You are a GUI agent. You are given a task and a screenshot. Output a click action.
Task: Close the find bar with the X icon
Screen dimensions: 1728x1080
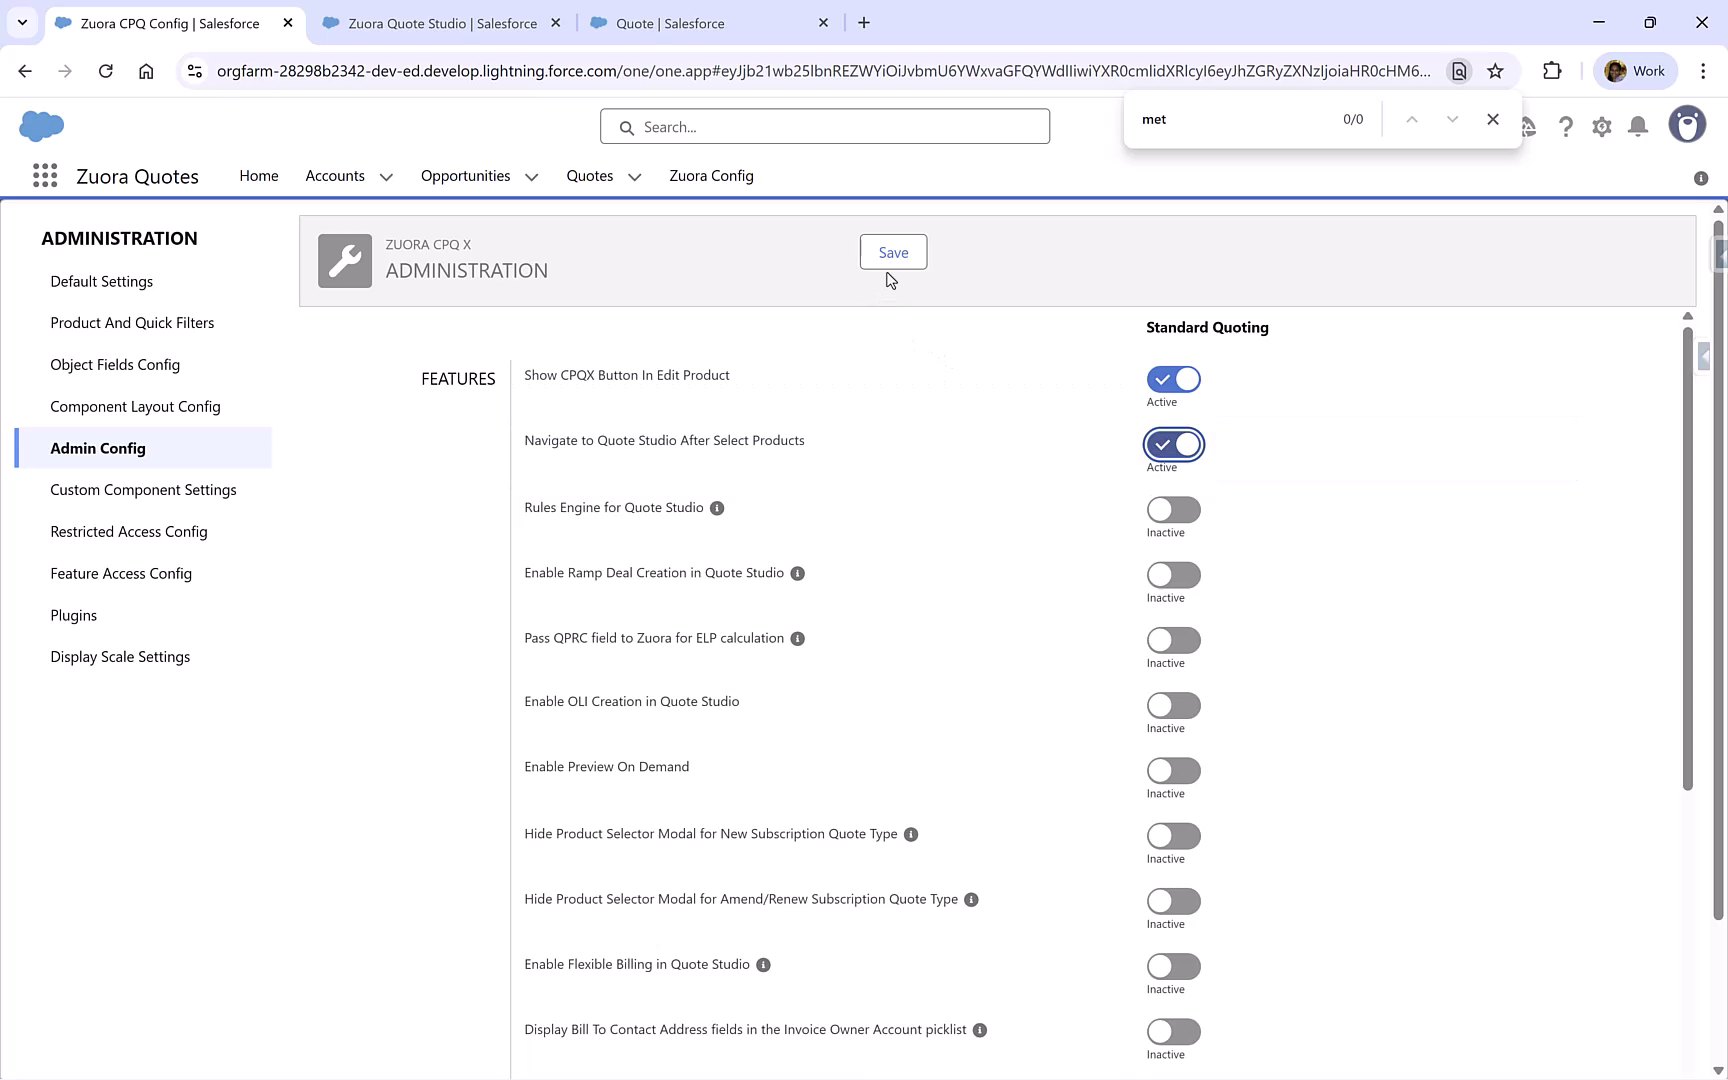1493,119
